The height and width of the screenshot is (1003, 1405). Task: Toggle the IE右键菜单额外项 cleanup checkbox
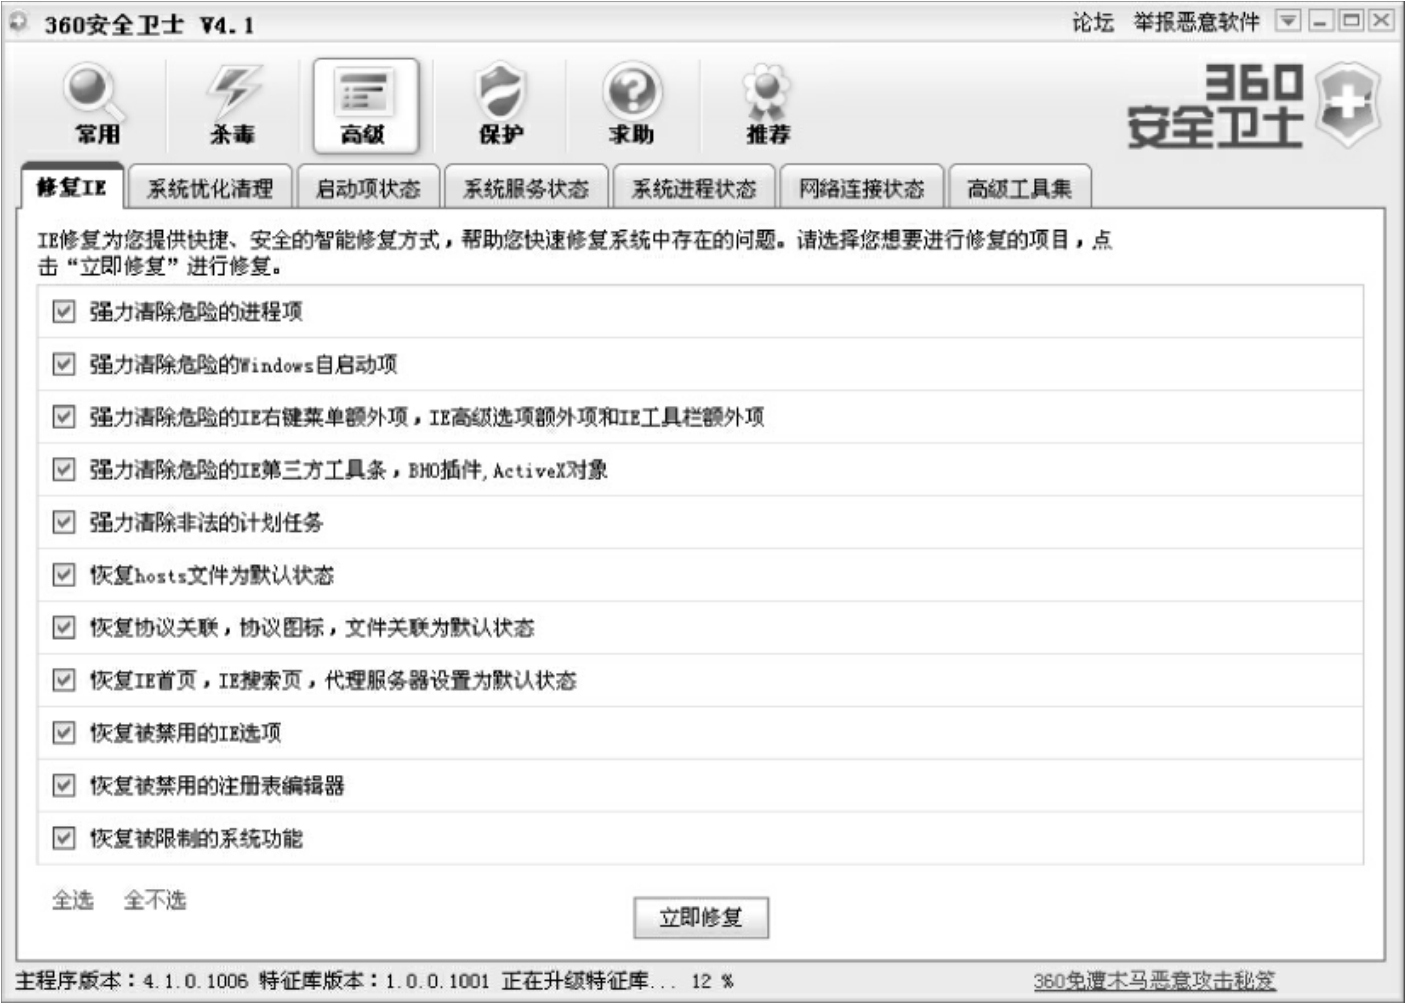point(64,417)
